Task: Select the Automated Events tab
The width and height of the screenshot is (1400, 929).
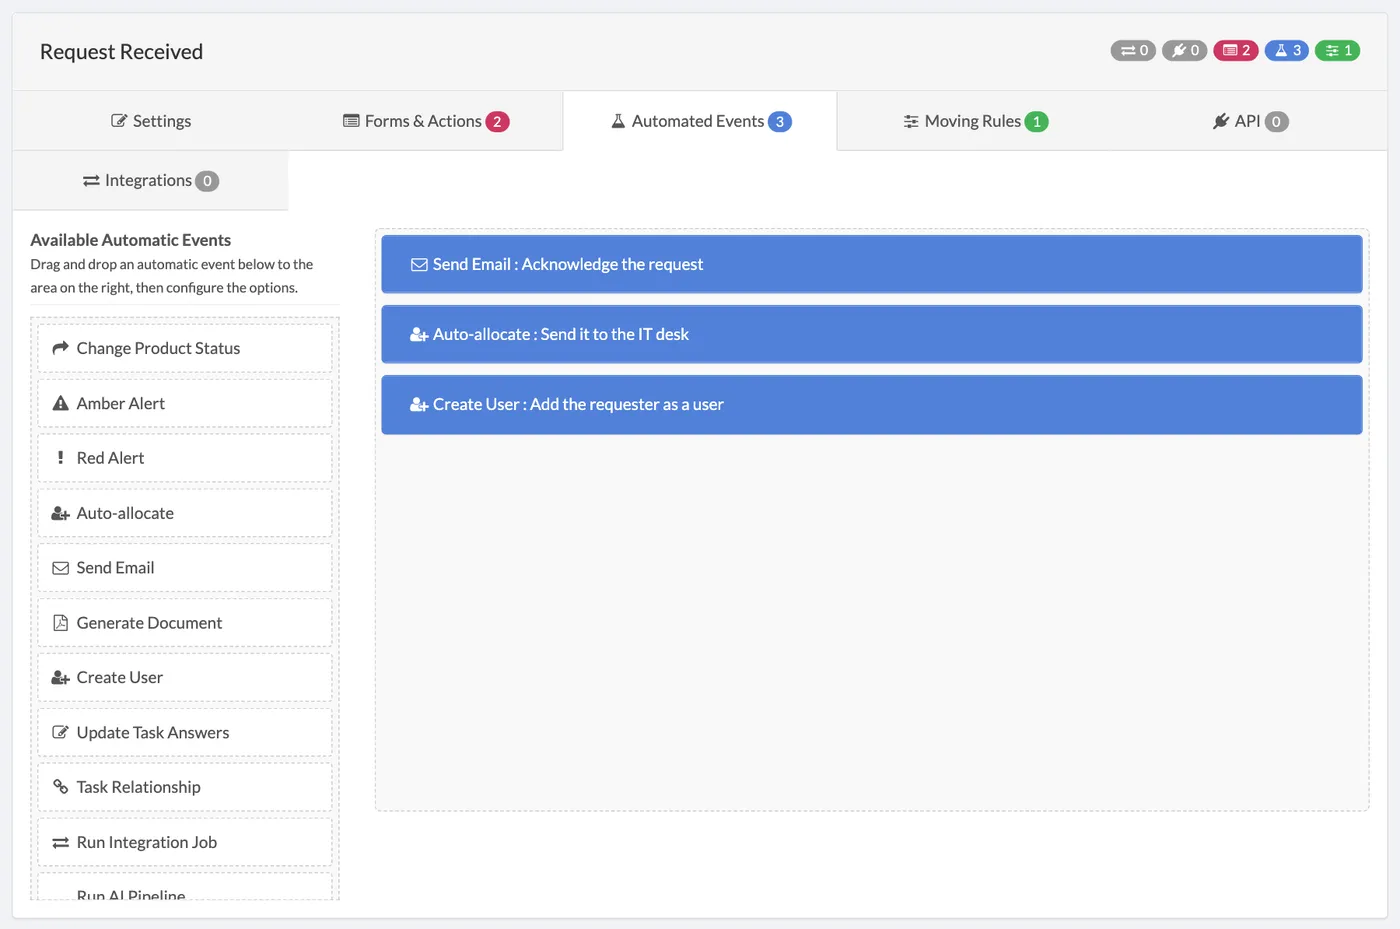Action: 700,121
